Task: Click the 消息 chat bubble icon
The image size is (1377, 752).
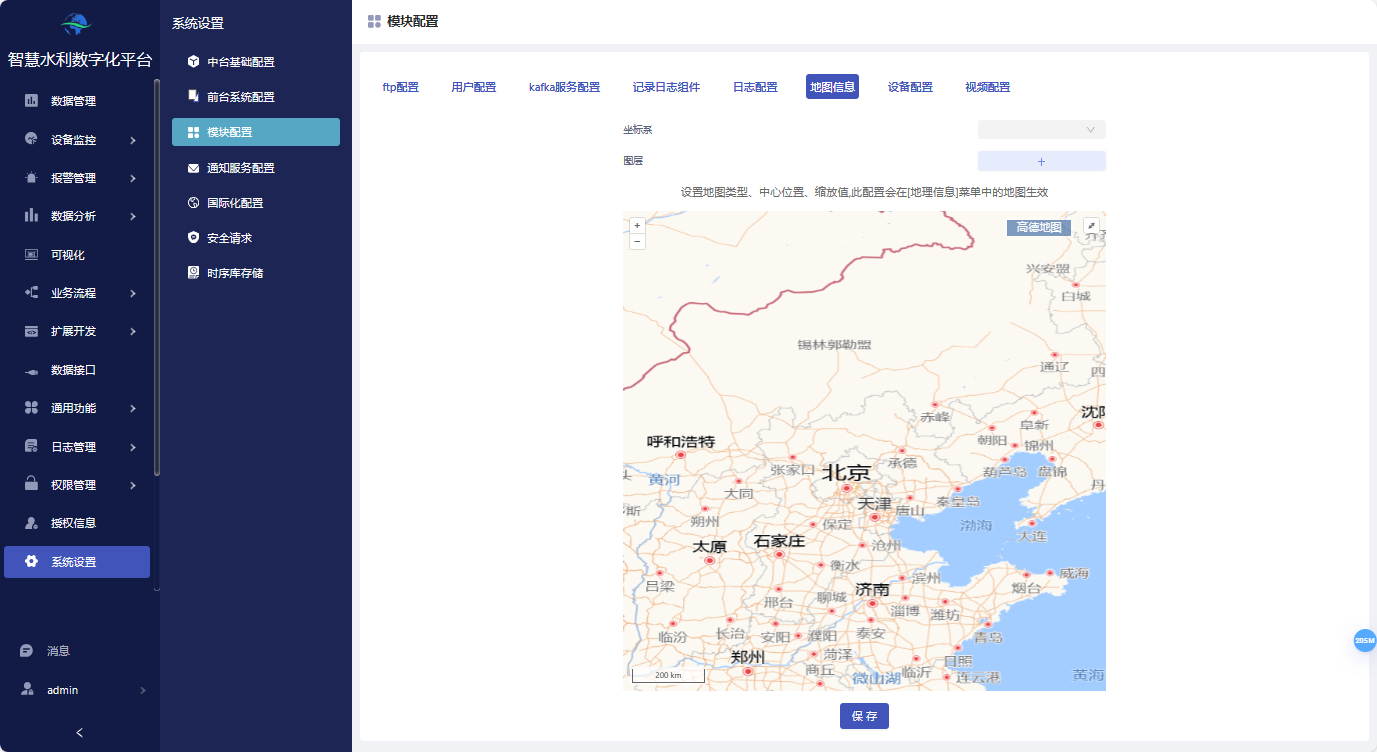Action: (x=27, y=651)
